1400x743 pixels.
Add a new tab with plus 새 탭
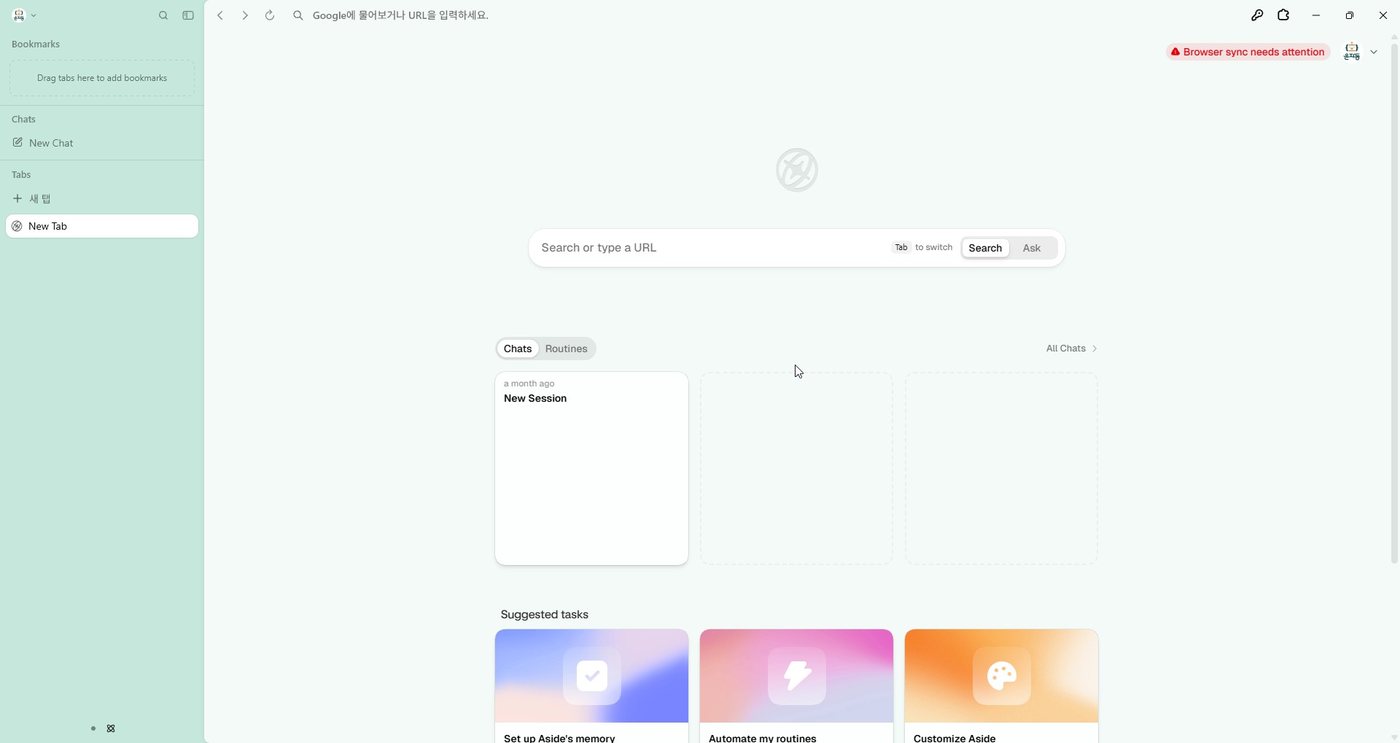coord(32,199)
